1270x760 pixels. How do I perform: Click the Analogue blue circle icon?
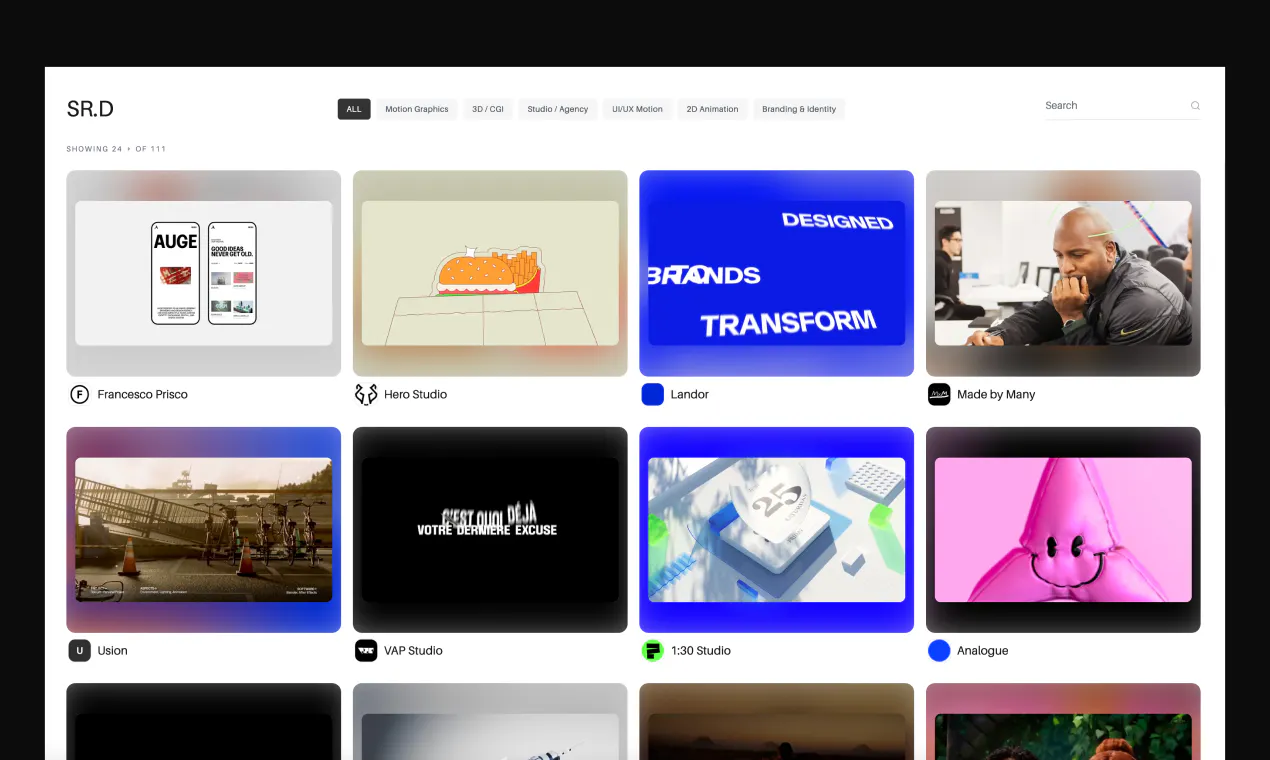[x=939, y=650]
